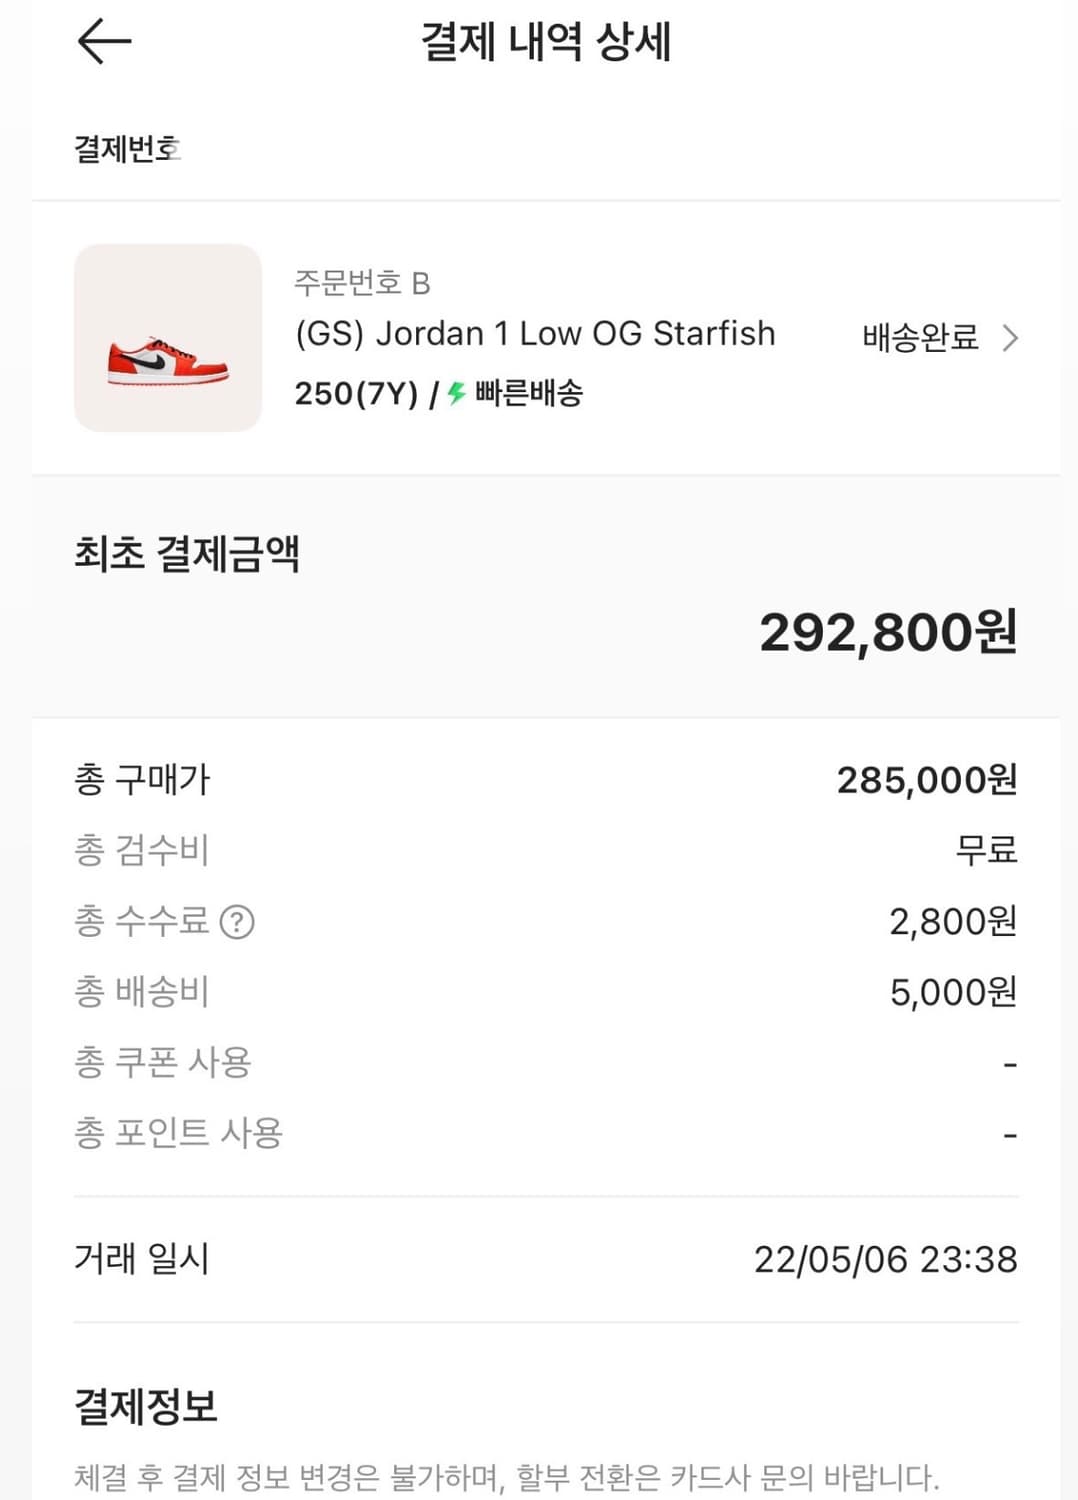Open the fee help question mark icon
The height and width of the screenshot is (1500, 1078).
click(237, 922)
